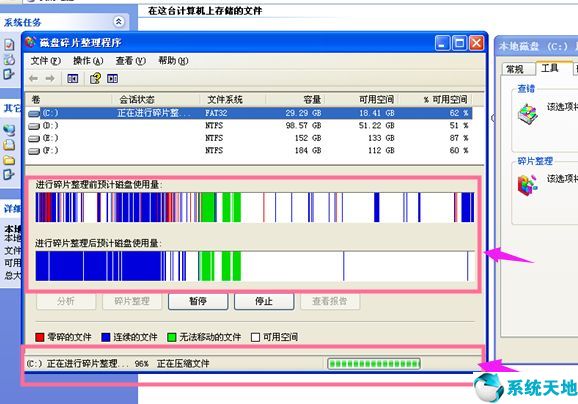Collapse the 系统任务 panel chevron
The height and width of the screenshot is (404, 578).
point(118,22)
